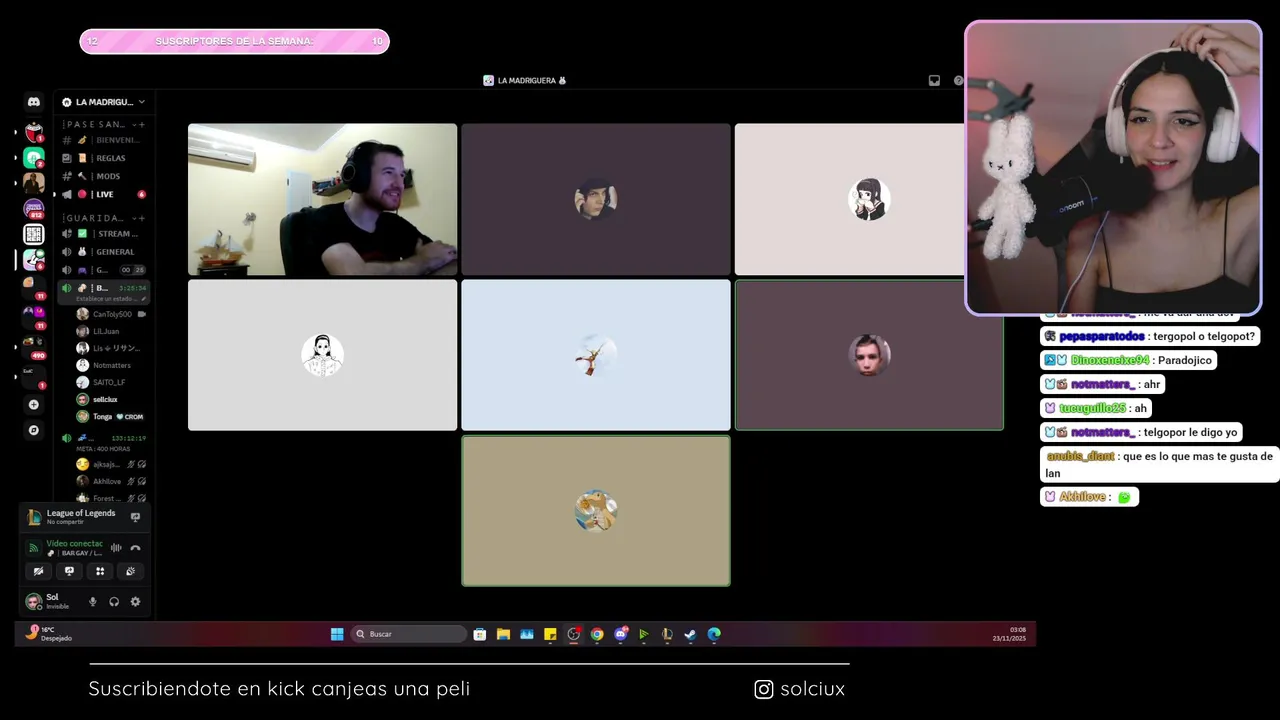
Task: Open the inbox icon in top bar
Action: click(934, 81)
